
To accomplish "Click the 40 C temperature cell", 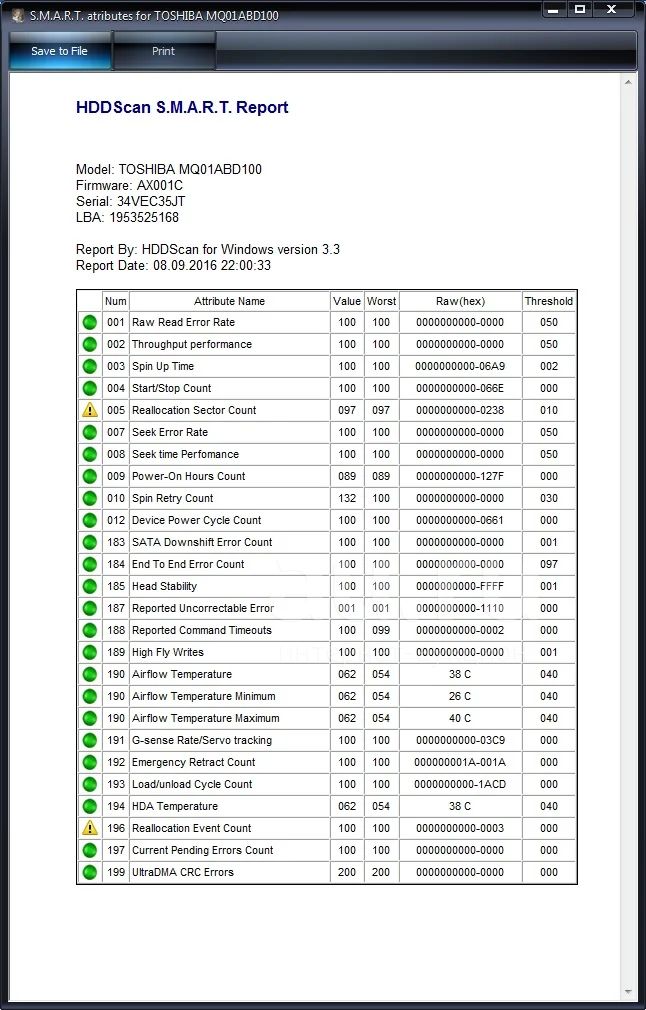I will tap(460, 718).
